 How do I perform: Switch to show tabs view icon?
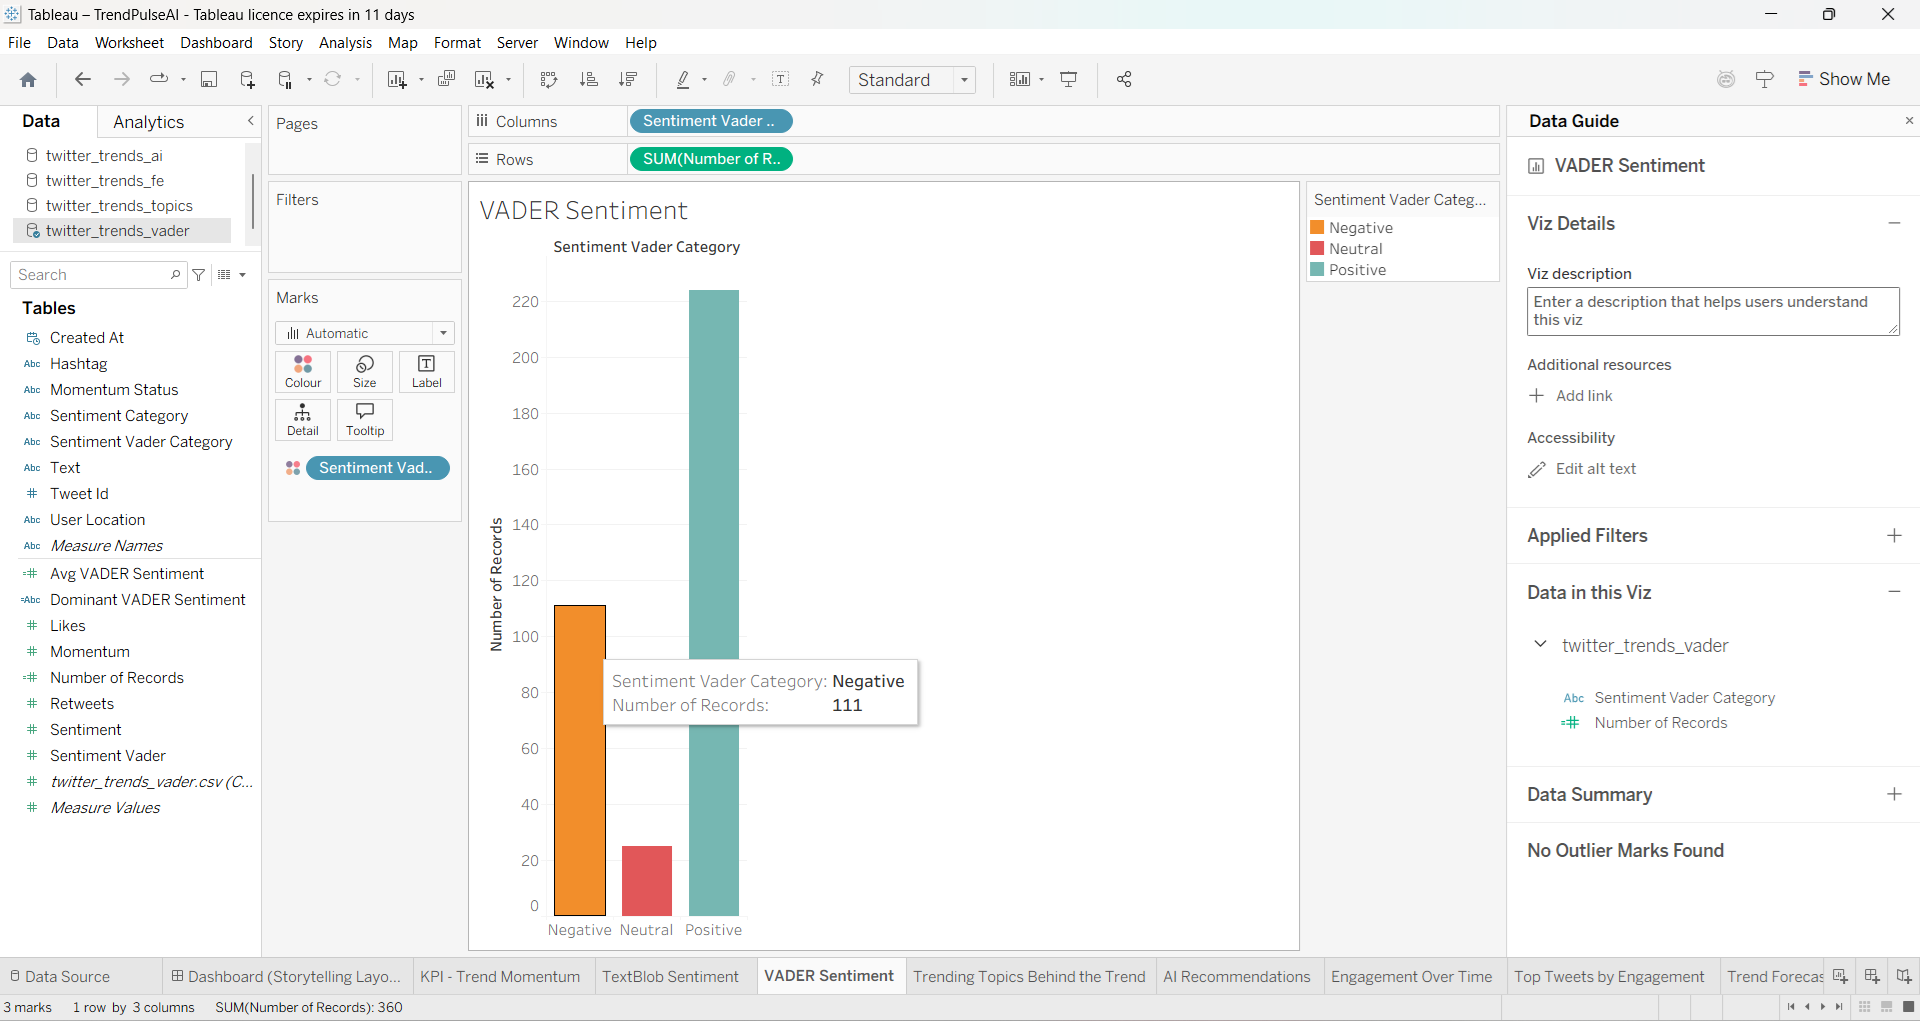pos(1908,1007)
